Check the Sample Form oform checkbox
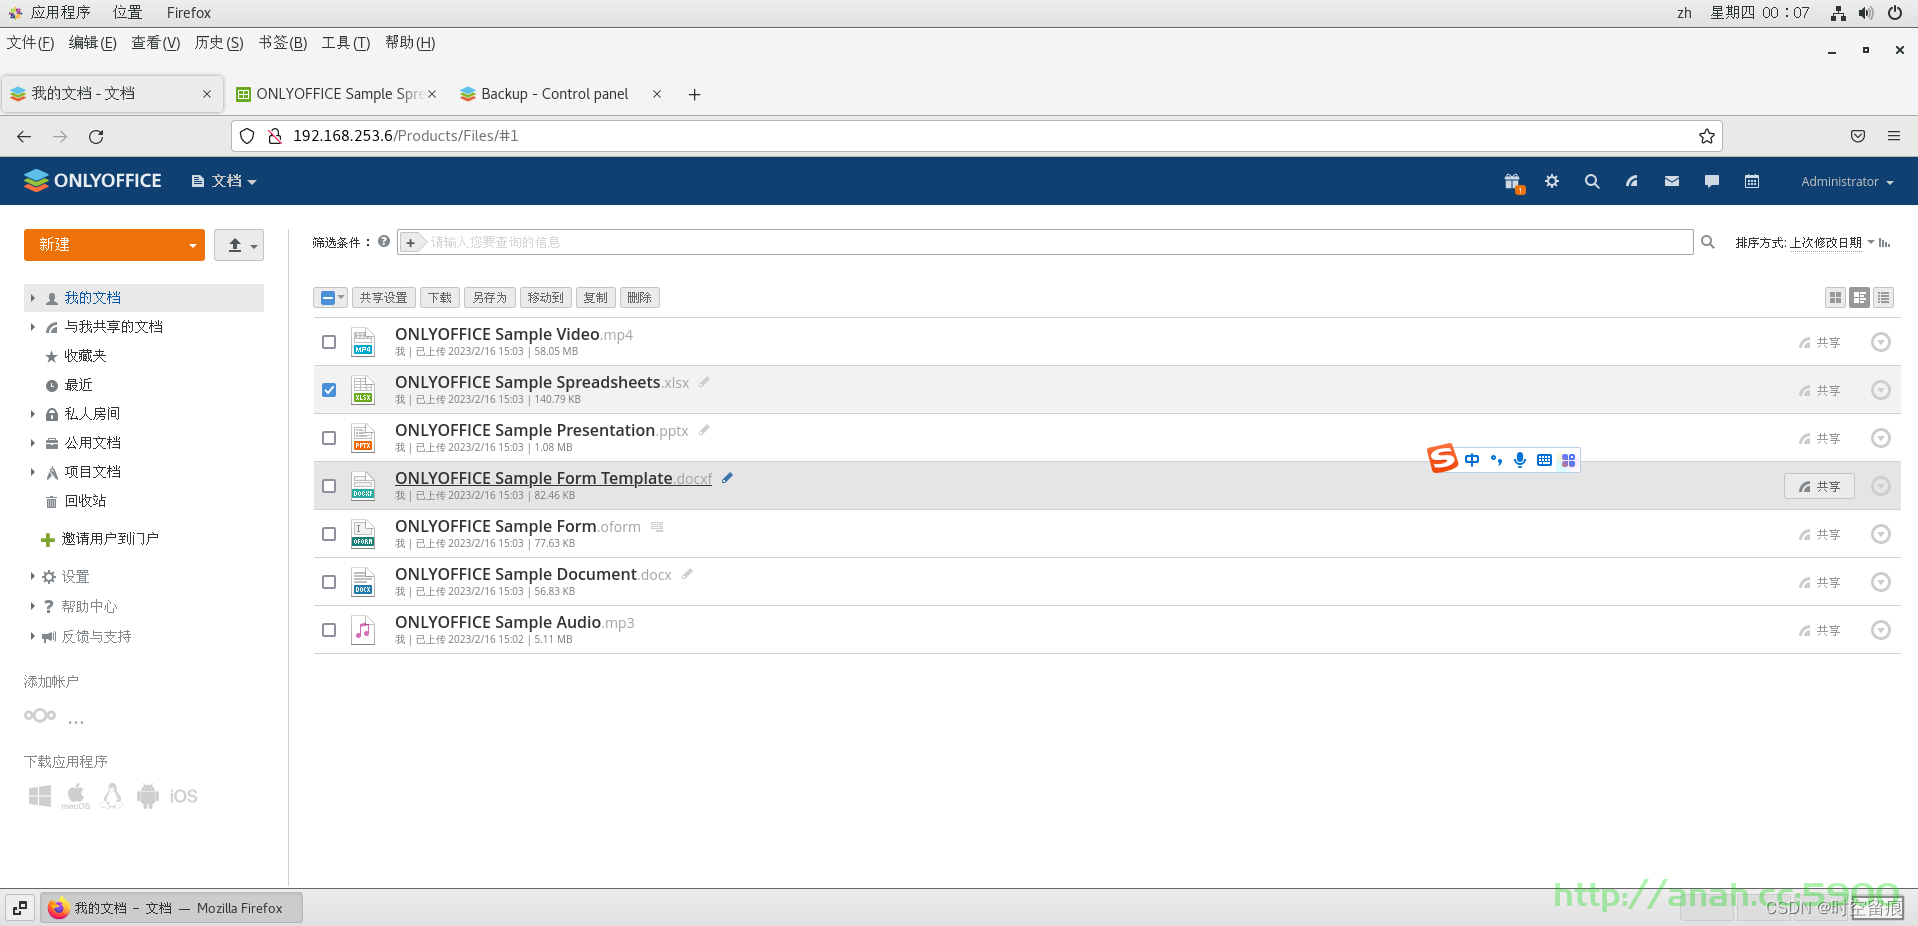 pyautogui.click(x=329, y=534)
